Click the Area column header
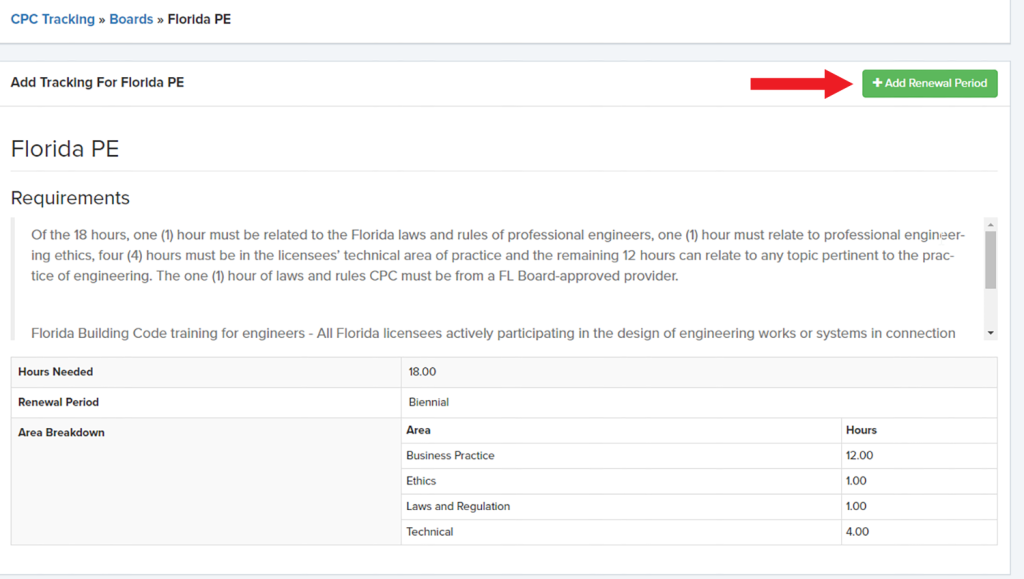1024x579 pixels. point(418,430)
